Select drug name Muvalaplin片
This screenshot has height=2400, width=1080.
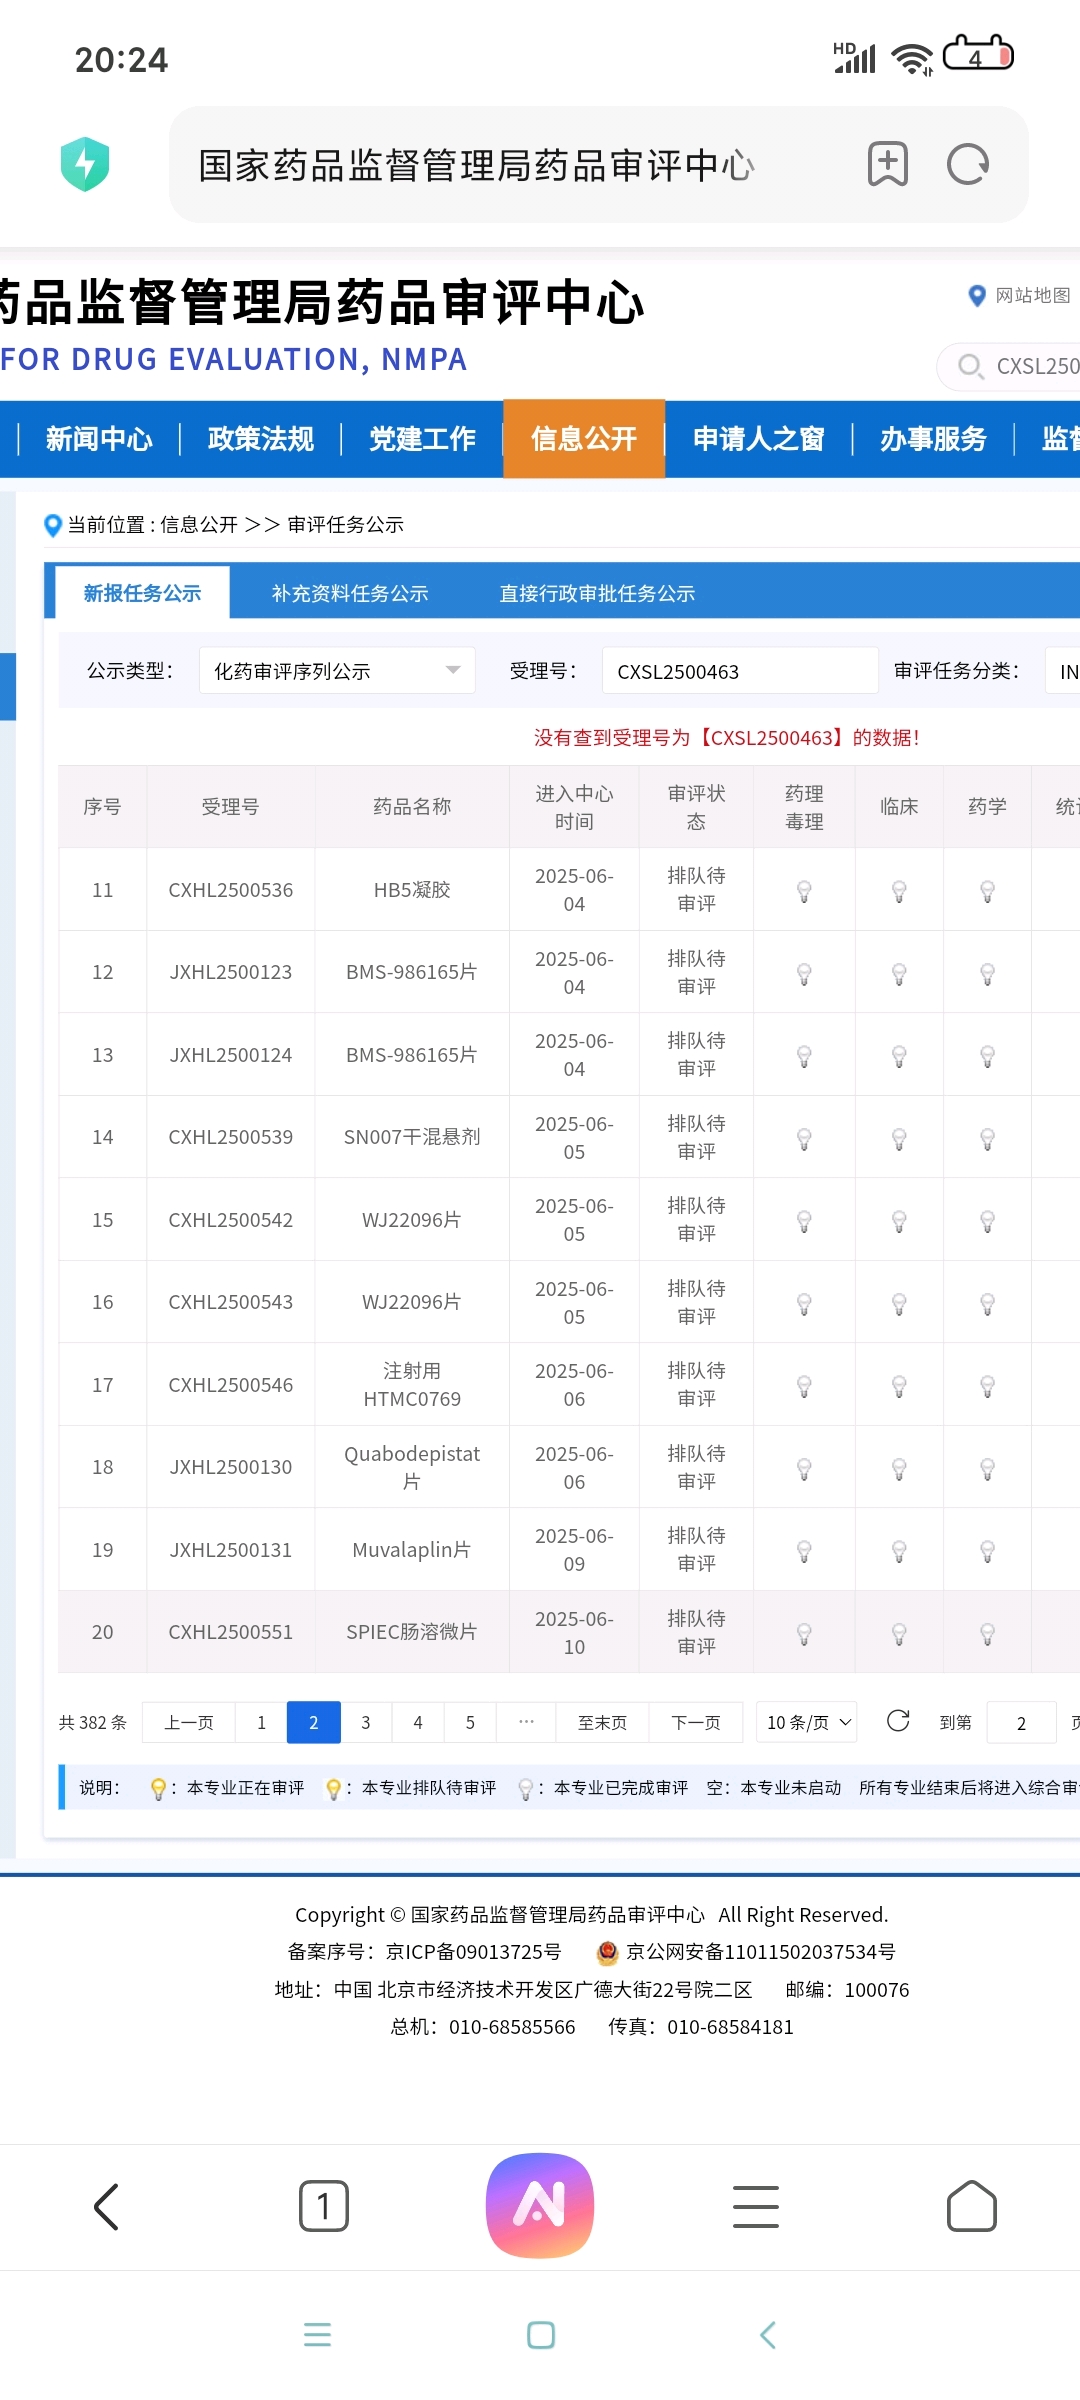tap(412, 1550)
